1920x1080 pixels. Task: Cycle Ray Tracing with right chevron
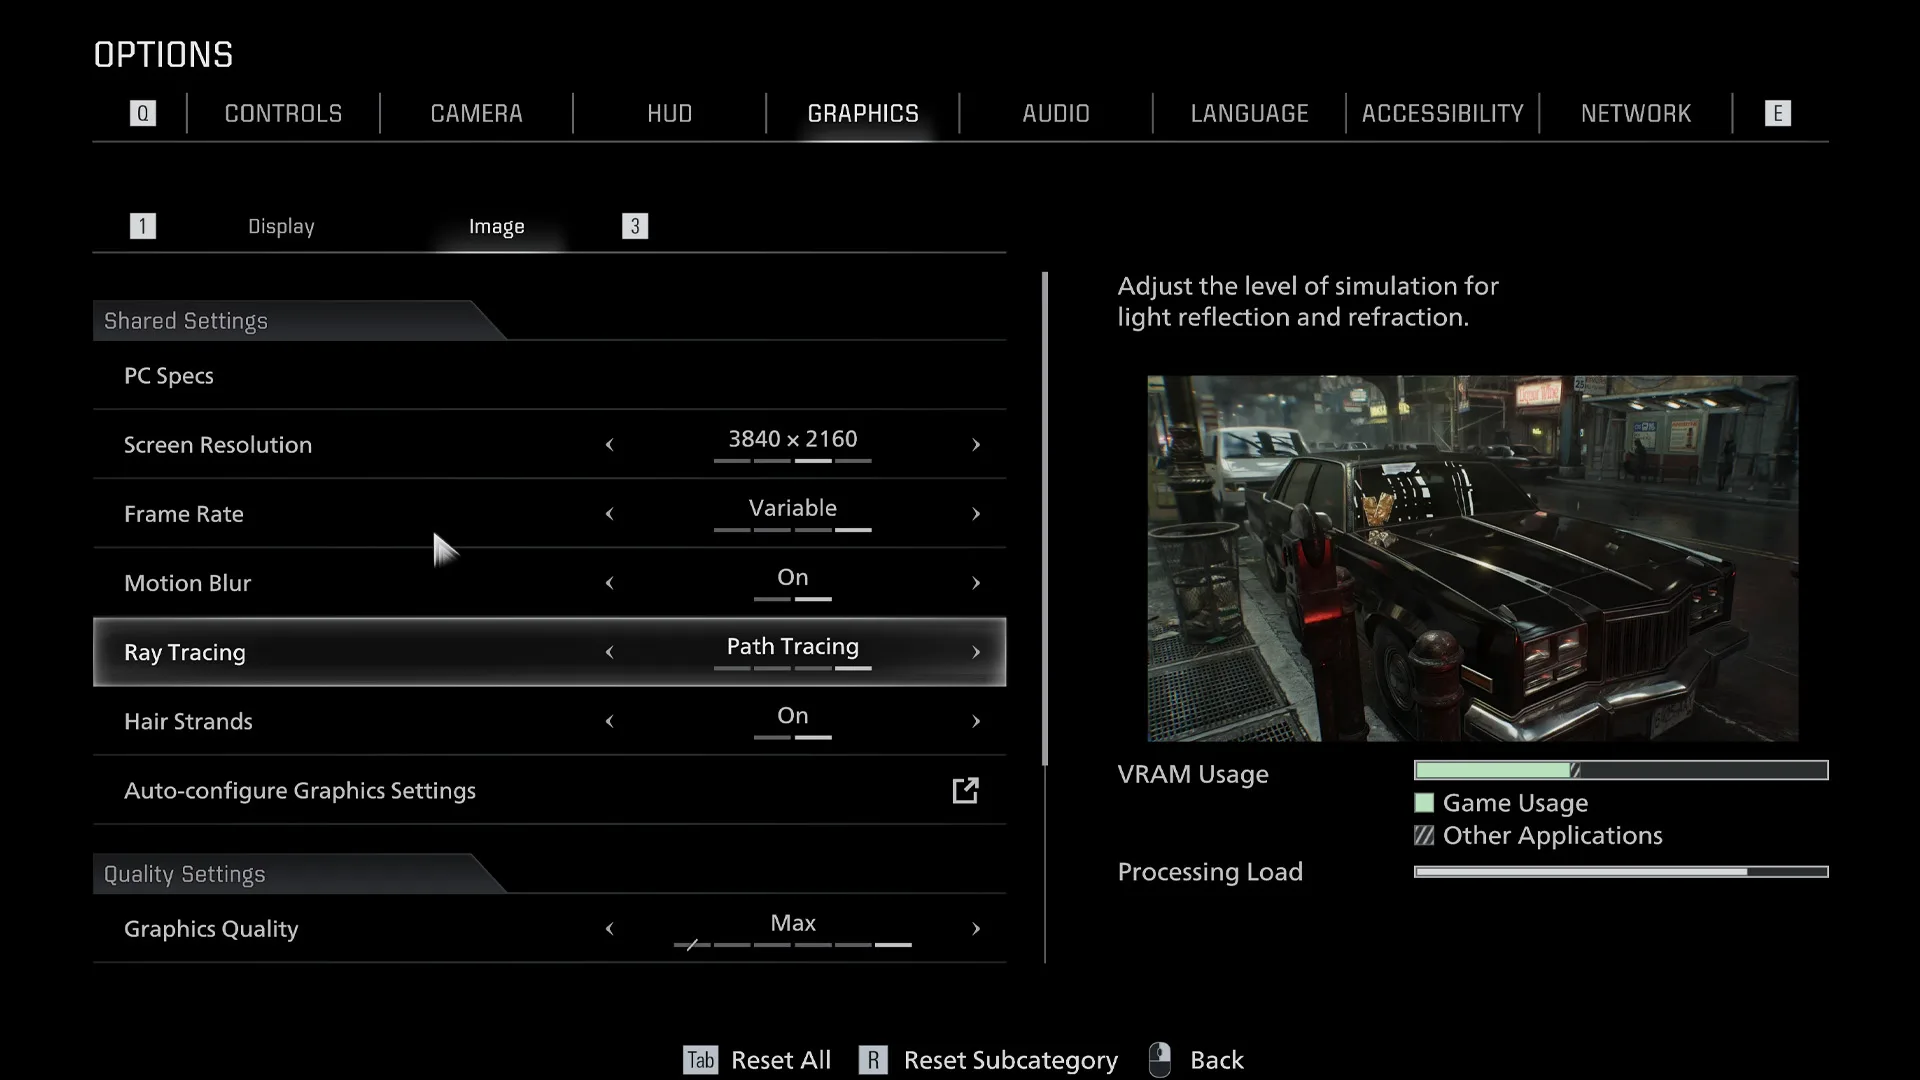click(976, 652)
